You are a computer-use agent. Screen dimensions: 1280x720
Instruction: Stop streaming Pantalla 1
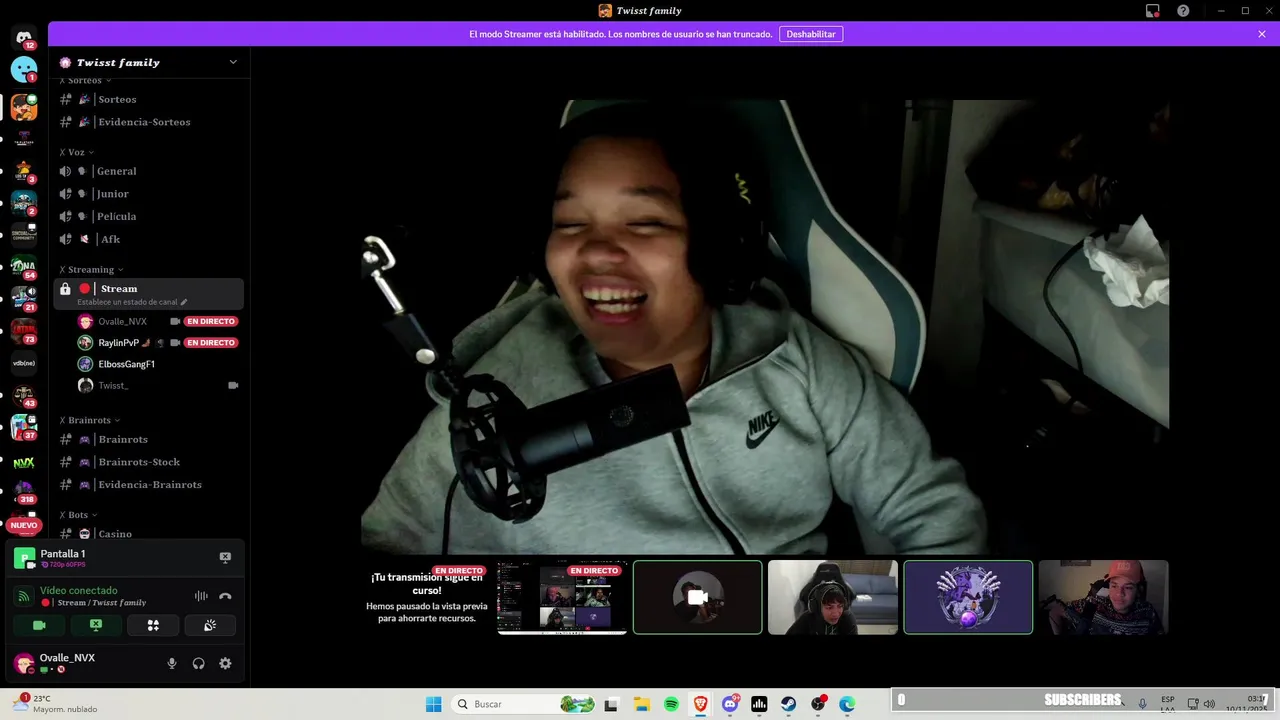pos(225,557)
